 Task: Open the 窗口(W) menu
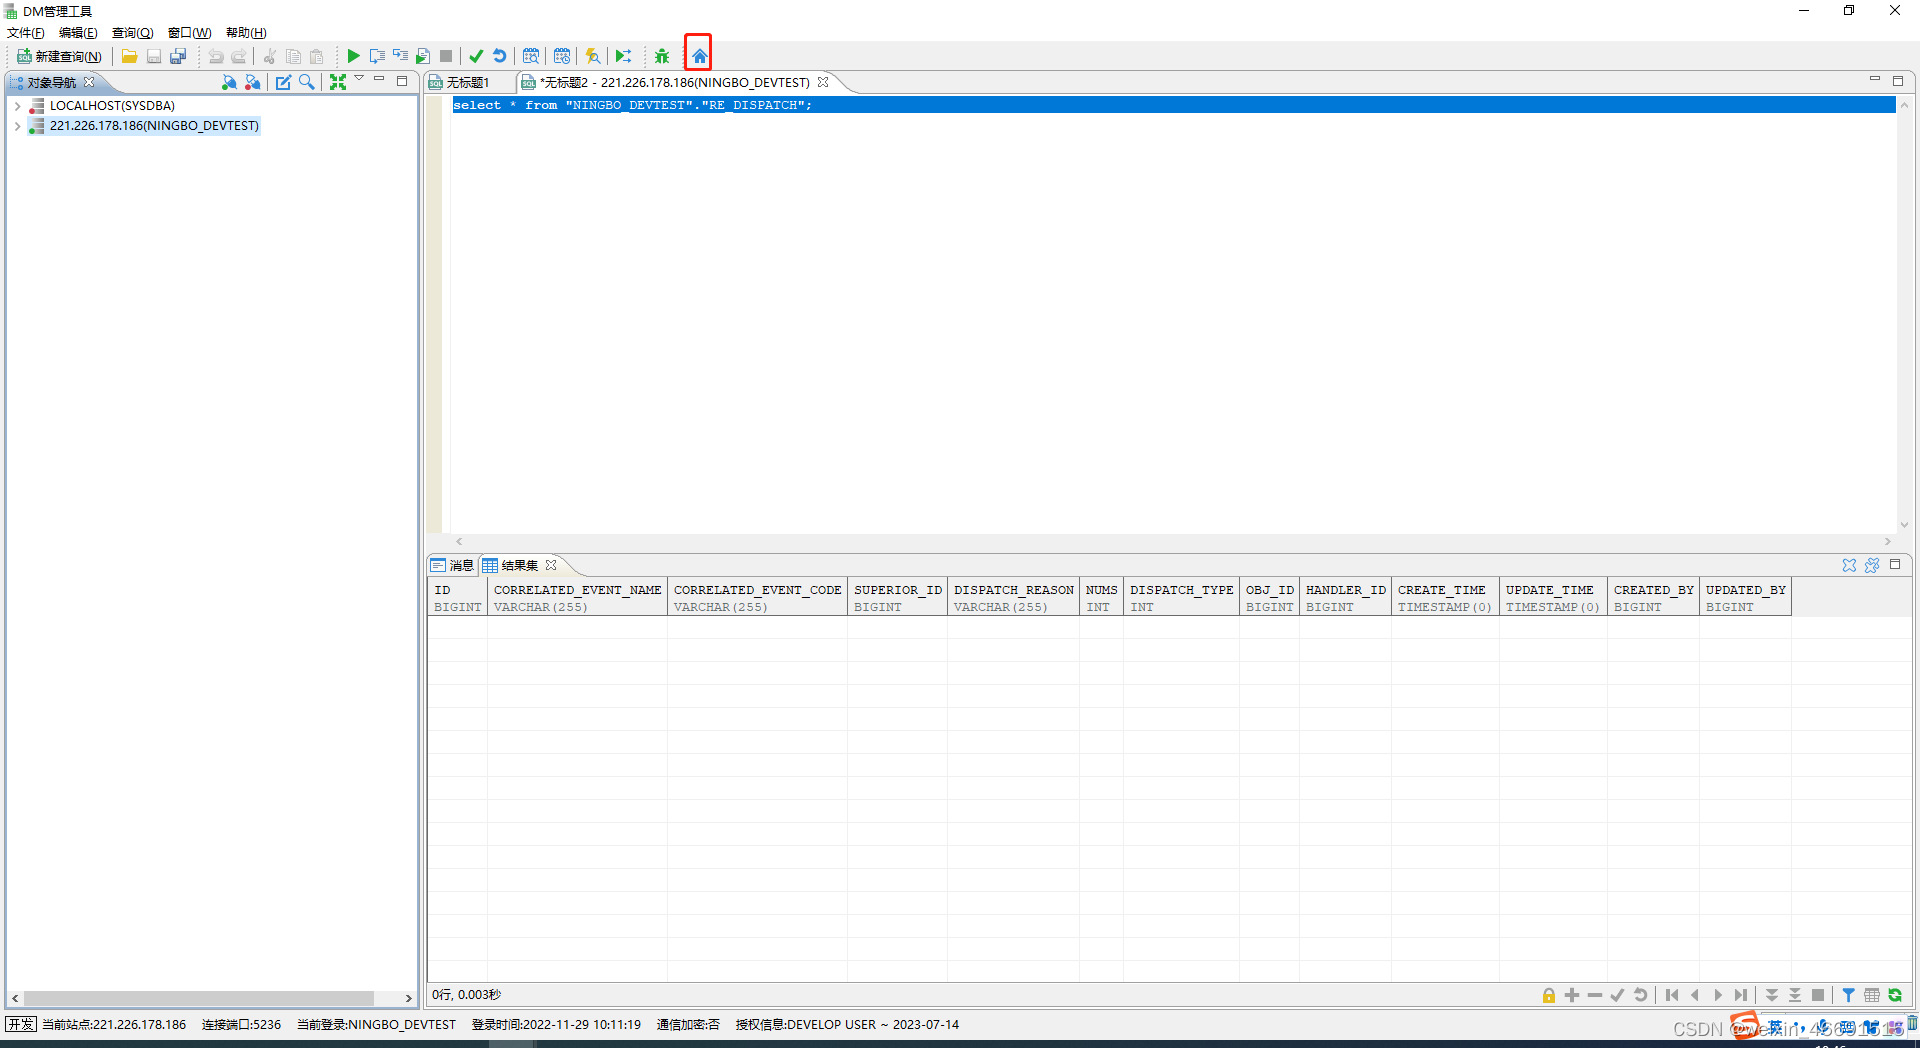point(189,33)
